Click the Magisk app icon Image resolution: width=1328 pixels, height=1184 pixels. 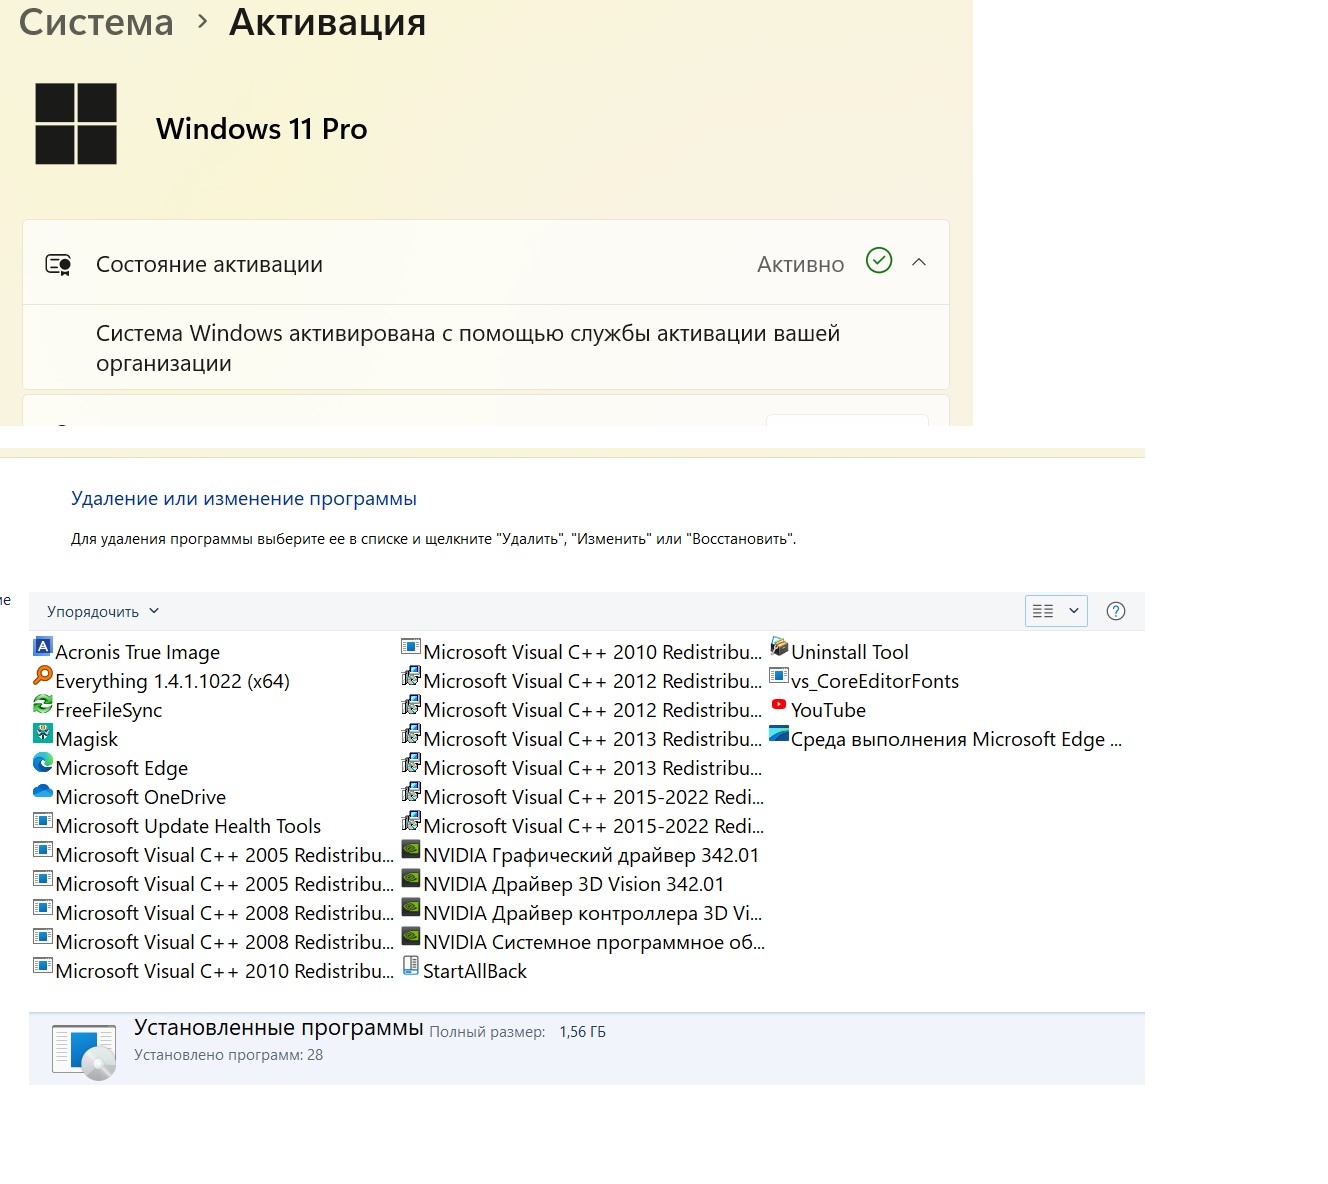coord(43,734)
